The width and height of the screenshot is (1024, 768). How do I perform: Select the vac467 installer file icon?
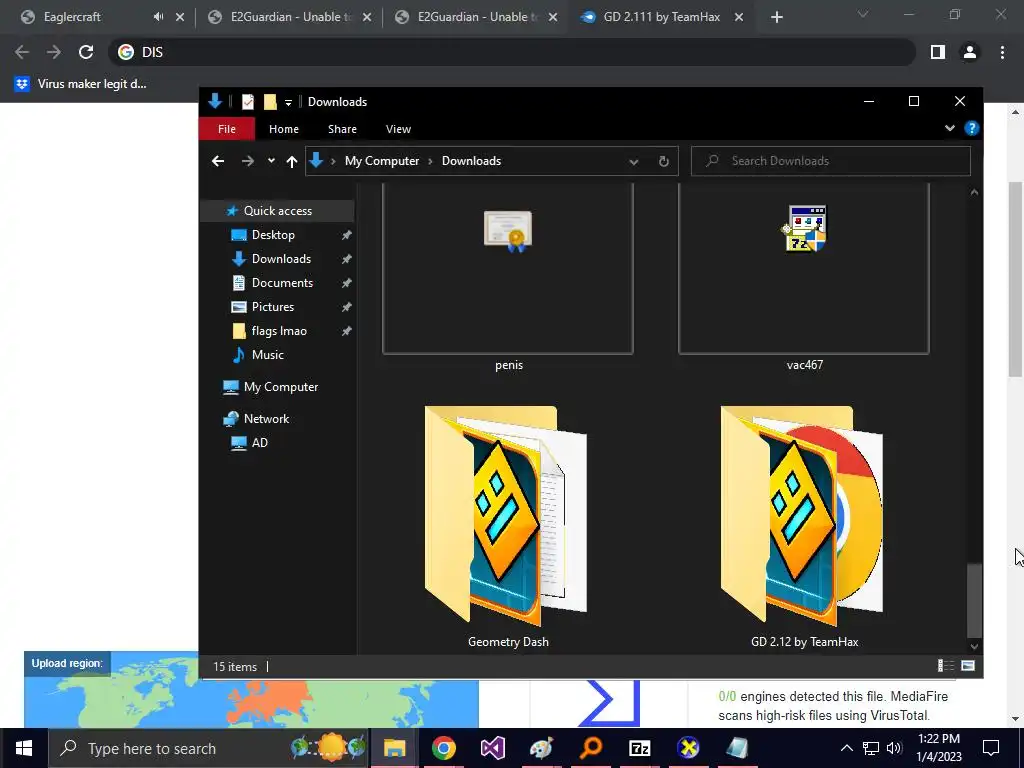[804, 228]
